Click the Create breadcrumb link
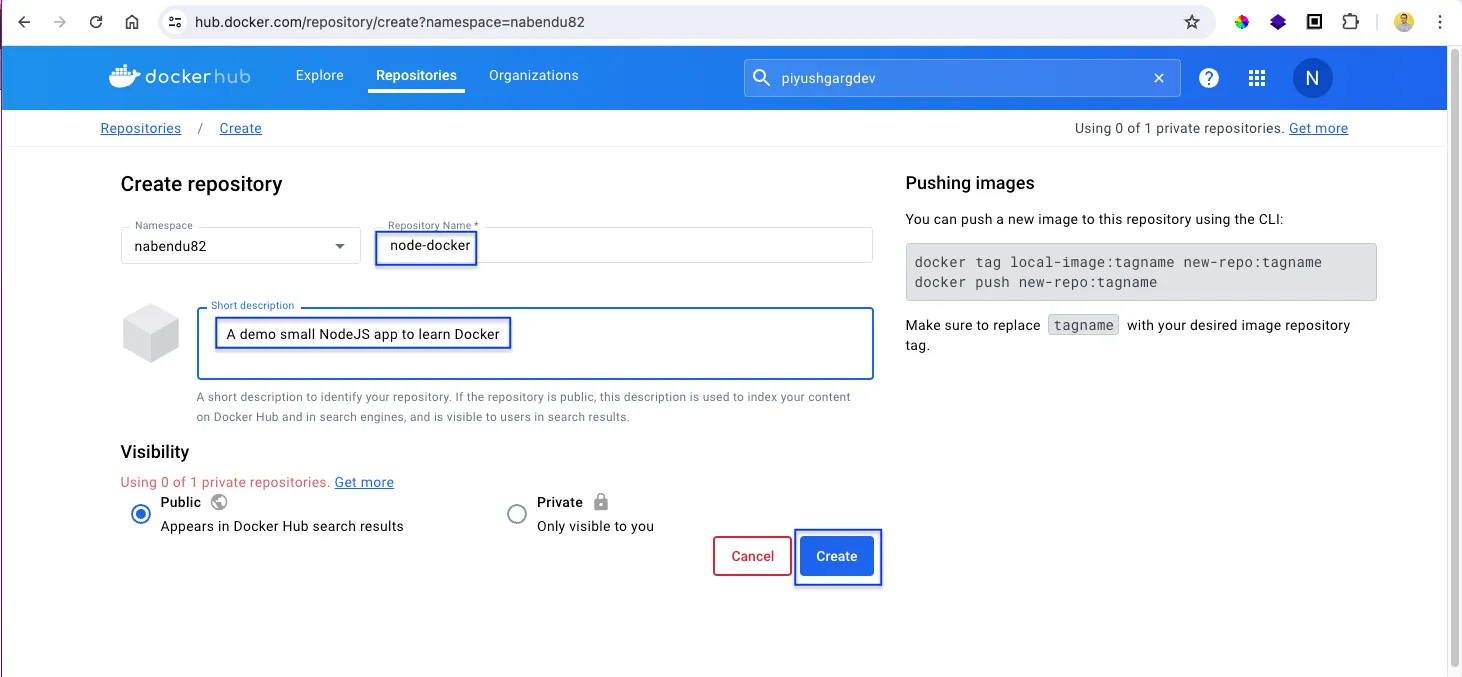 click(x=241, y=128)
